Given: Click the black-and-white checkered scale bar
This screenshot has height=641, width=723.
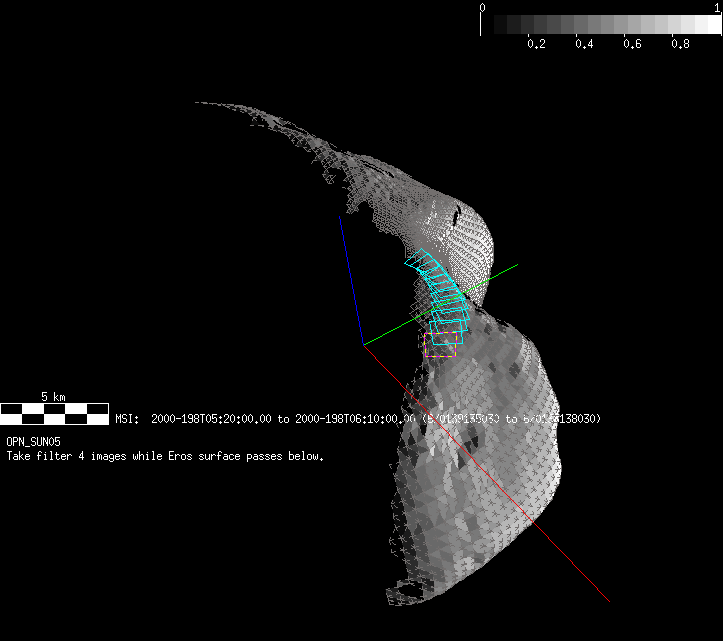Looking at the screenshot, I should tap(54, 412).
